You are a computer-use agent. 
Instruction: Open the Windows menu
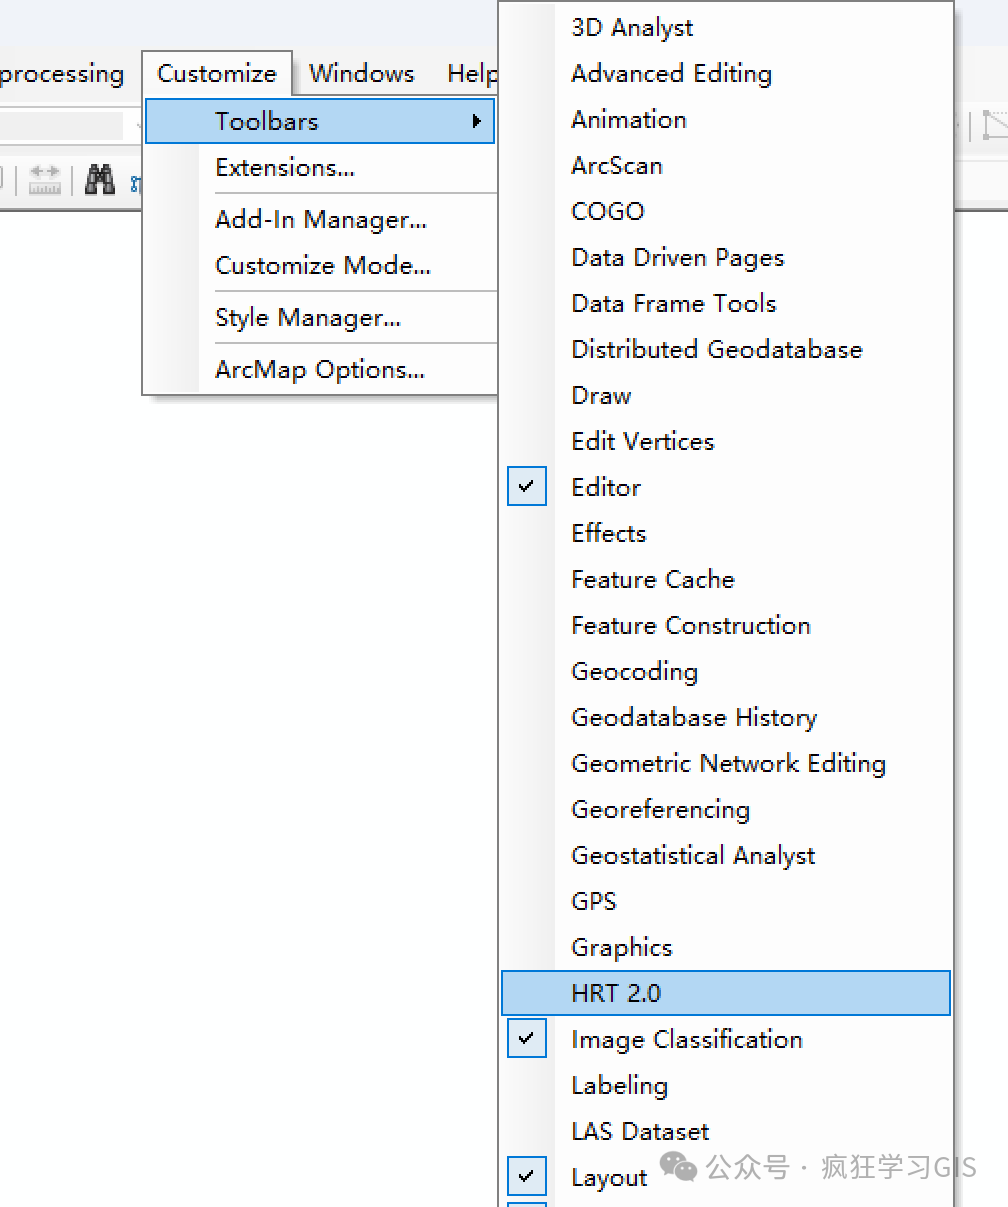pos(362,74)
